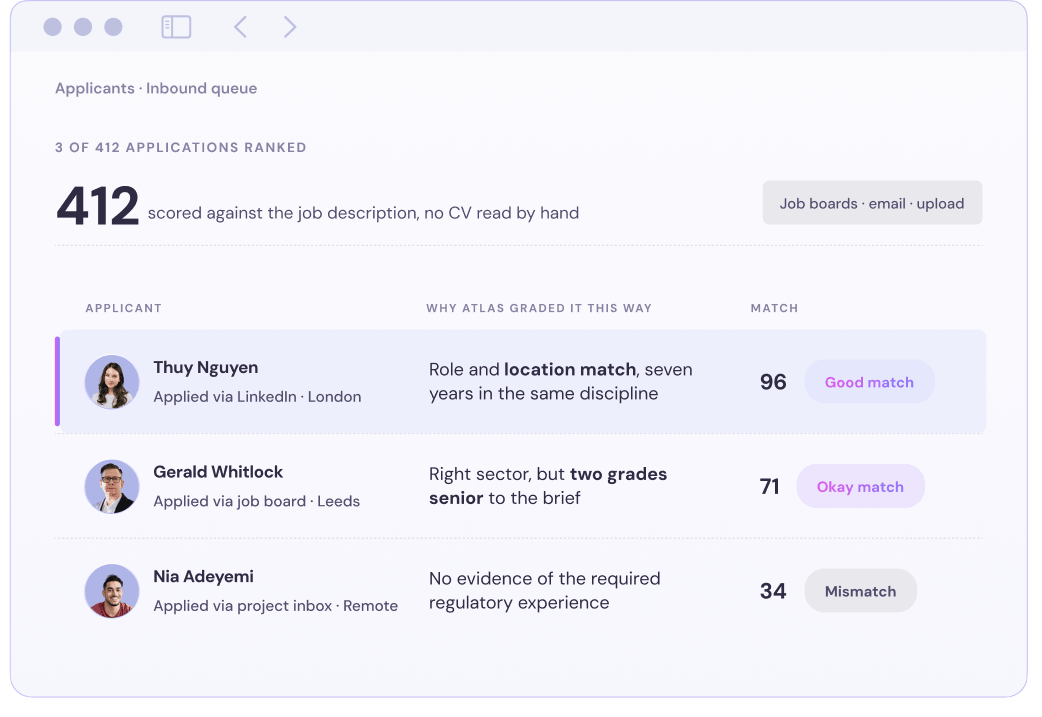
Task: Select applicant name Gerald Whitlock
Action: coord(218,472)
